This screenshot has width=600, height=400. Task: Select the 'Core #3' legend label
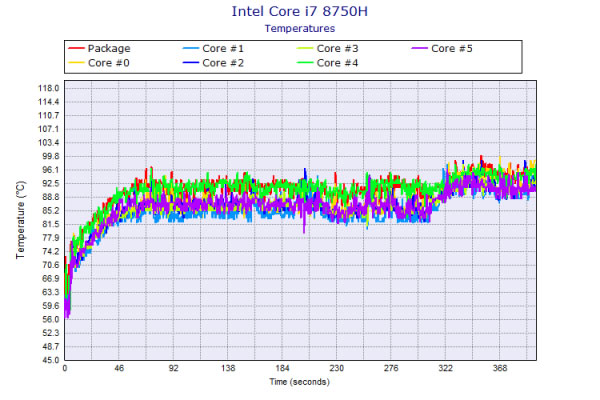(x=338, y=49)
